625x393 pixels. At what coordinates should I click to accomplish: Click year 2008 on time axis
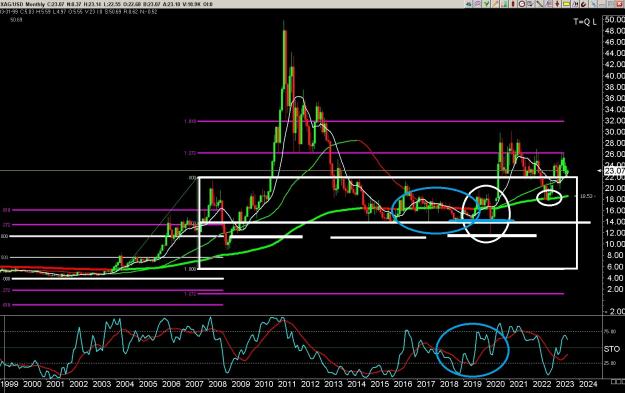(x=218, y=384)
